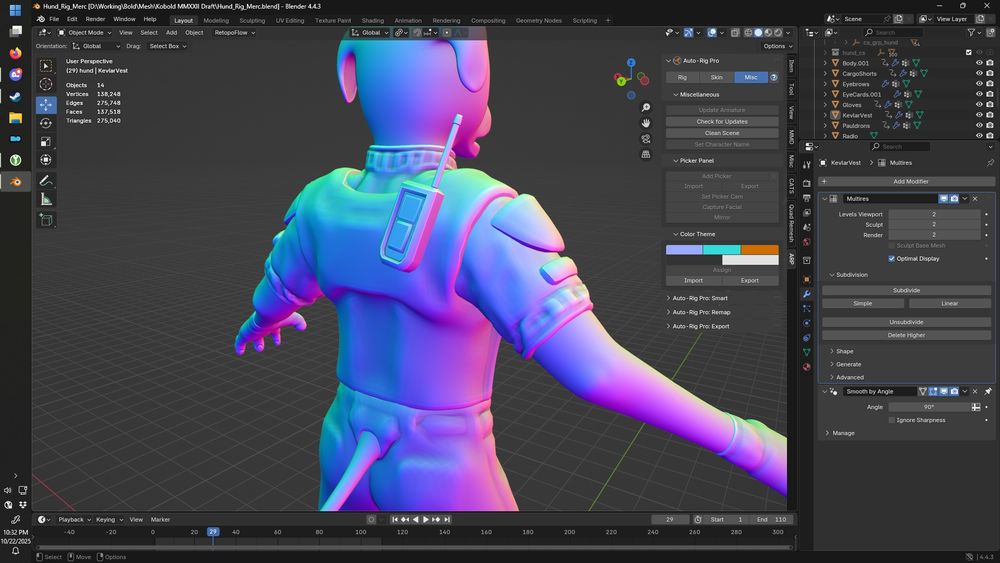Select the Rotate tool in the toolbar
This screenshot has width=1000, height=563.
pos(46,123)
